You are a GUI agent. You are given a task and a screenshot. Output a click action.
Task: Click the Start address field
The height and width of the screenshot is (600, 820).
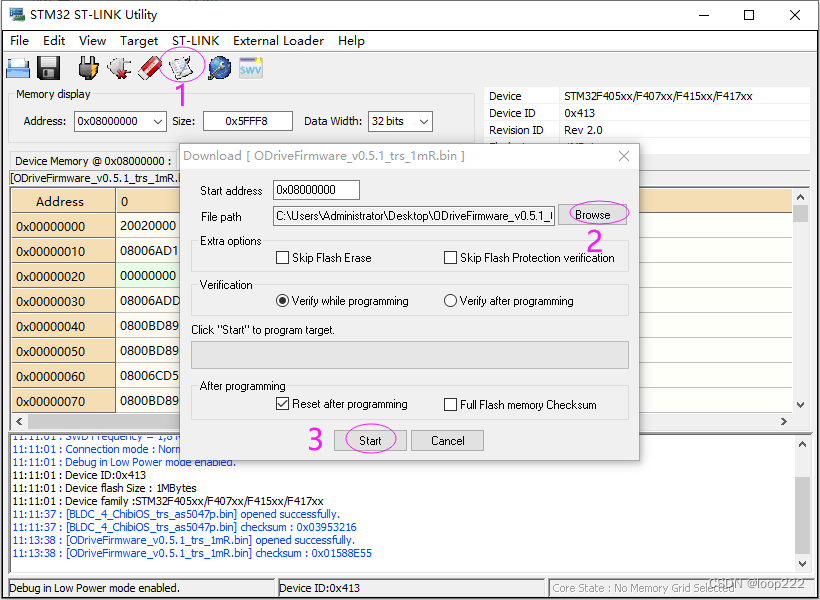click(316, 190)
